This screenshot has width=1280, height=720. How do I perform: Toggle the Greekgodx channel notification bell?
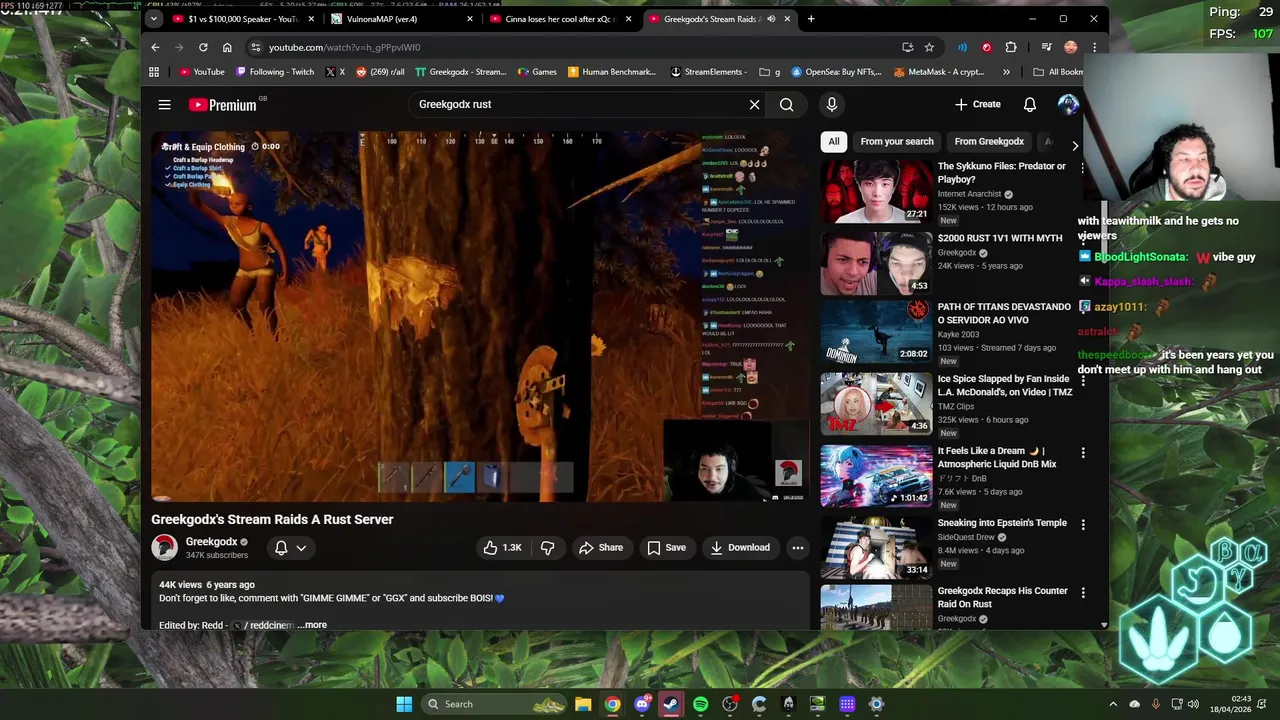tap(281, 547)
